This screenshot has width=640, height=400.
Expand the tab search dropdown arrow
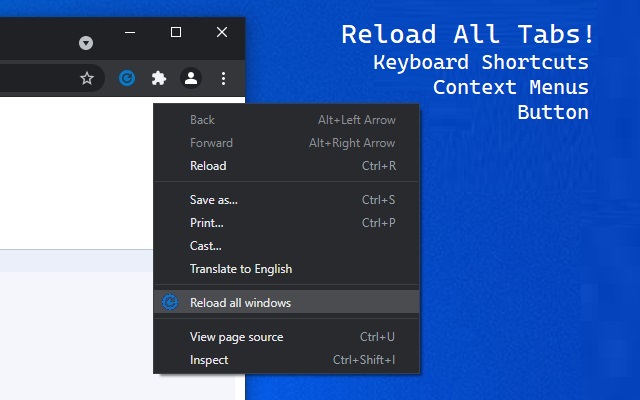tap(86, 43)
